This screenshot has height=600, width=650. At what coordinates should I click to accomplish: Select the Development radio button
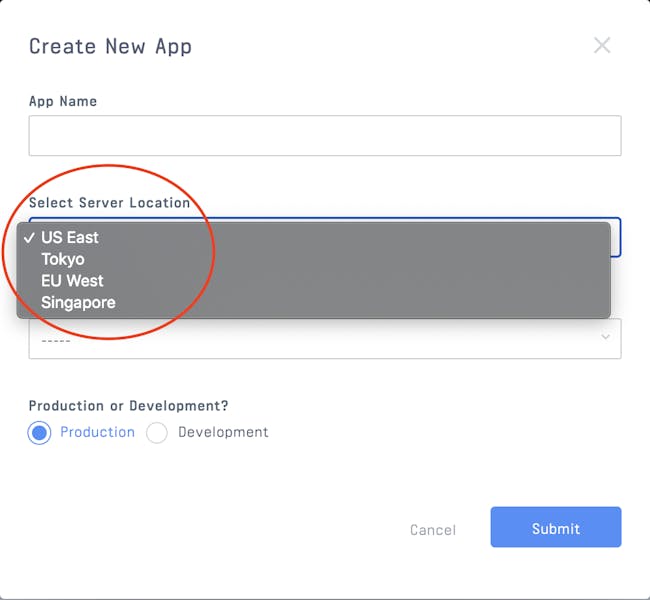pos(157,433)
